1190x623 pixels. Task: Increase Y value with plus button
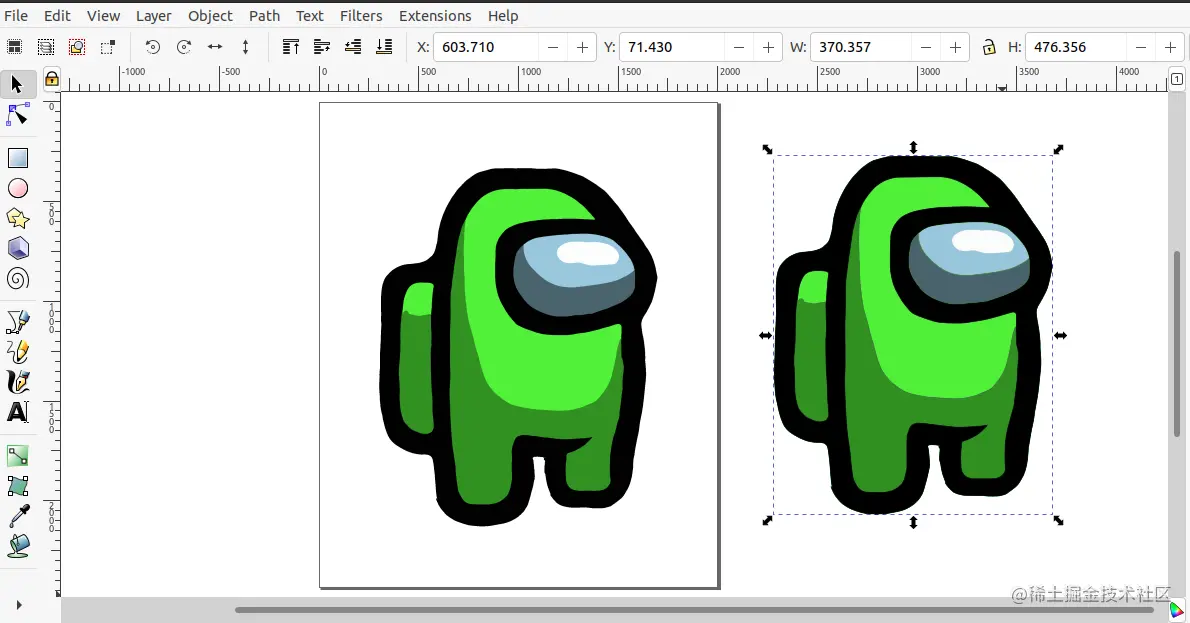pos(768,47)
